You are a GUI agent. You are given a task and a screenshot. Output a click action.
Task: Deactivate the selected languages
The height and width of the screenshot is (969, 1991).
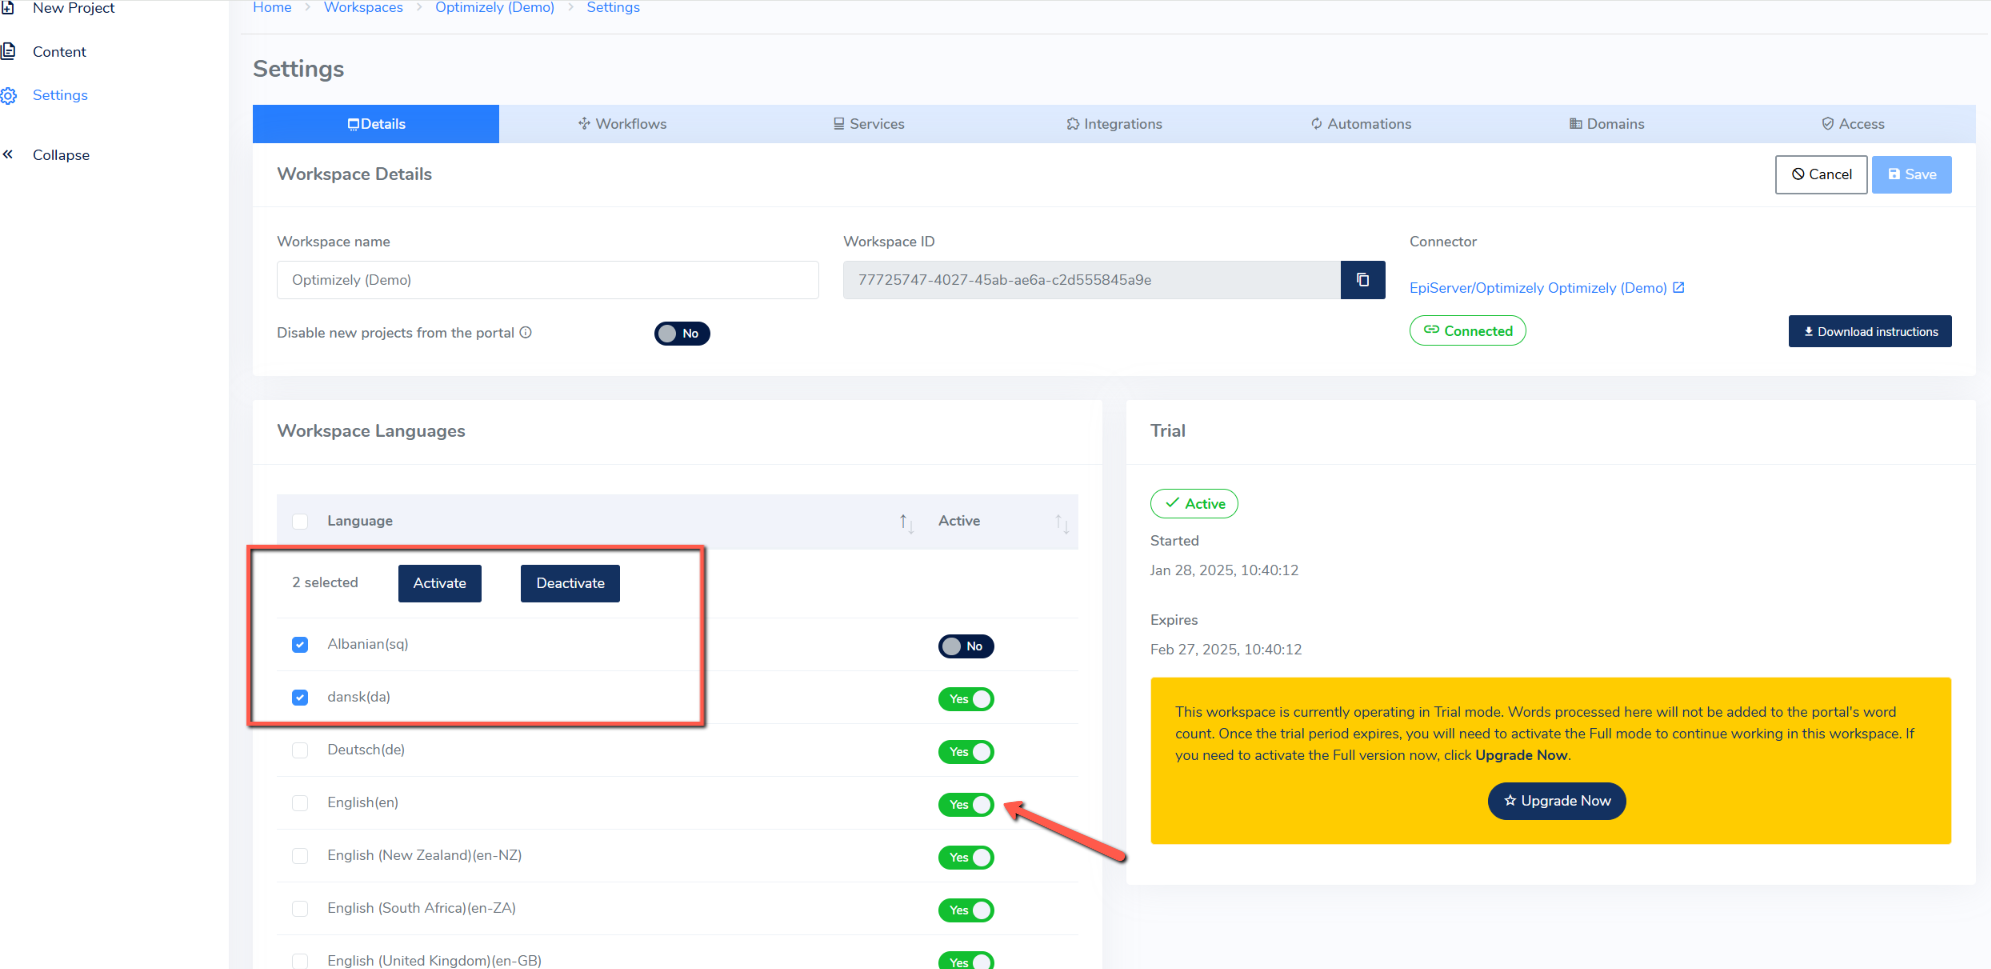click(x=570, y=583)
